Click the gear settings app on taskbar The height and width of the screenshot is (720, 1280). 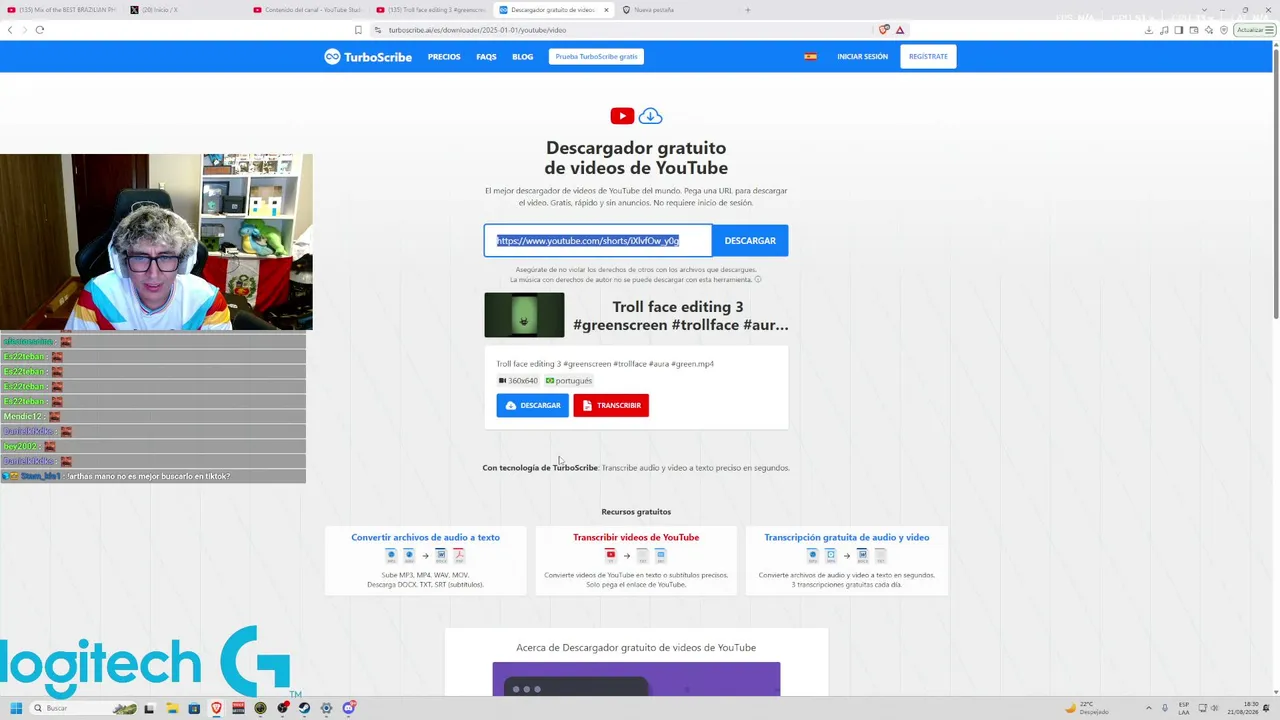point(326,708)
